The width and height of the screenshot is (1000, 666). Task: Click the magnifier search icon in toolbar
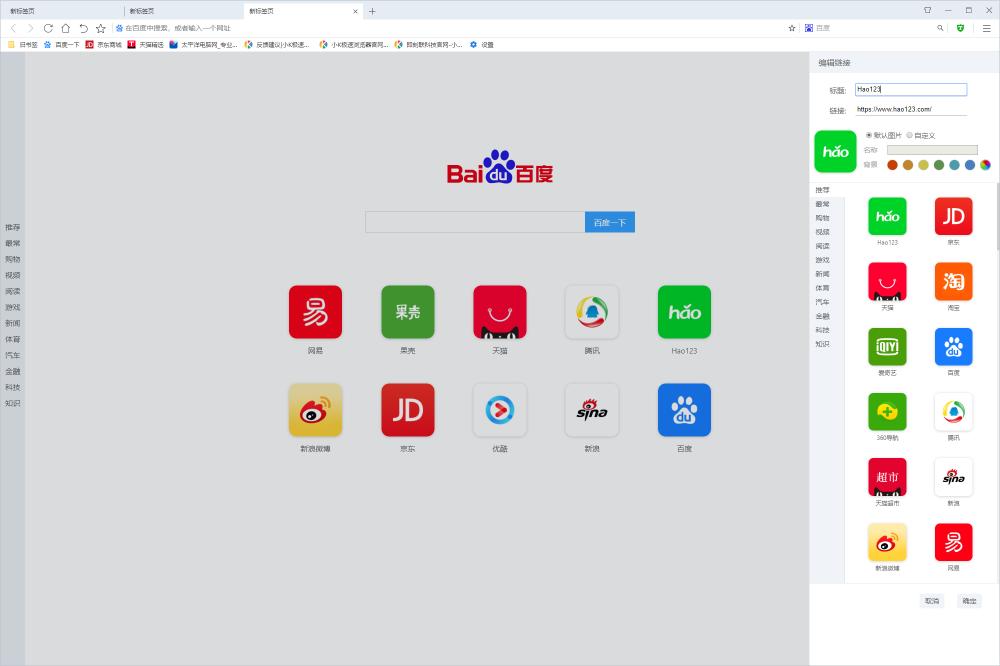click(x=940, y=28)
